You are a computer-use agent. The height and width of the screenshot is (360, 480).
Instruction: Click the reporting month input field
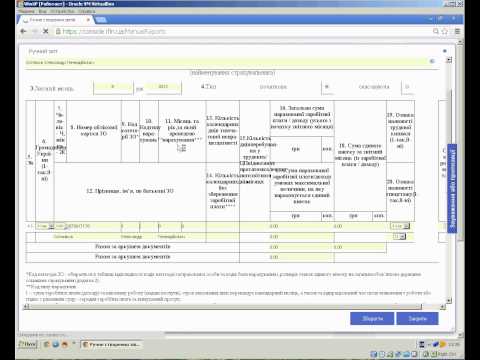pyautogui.click(x=113, y=87)
